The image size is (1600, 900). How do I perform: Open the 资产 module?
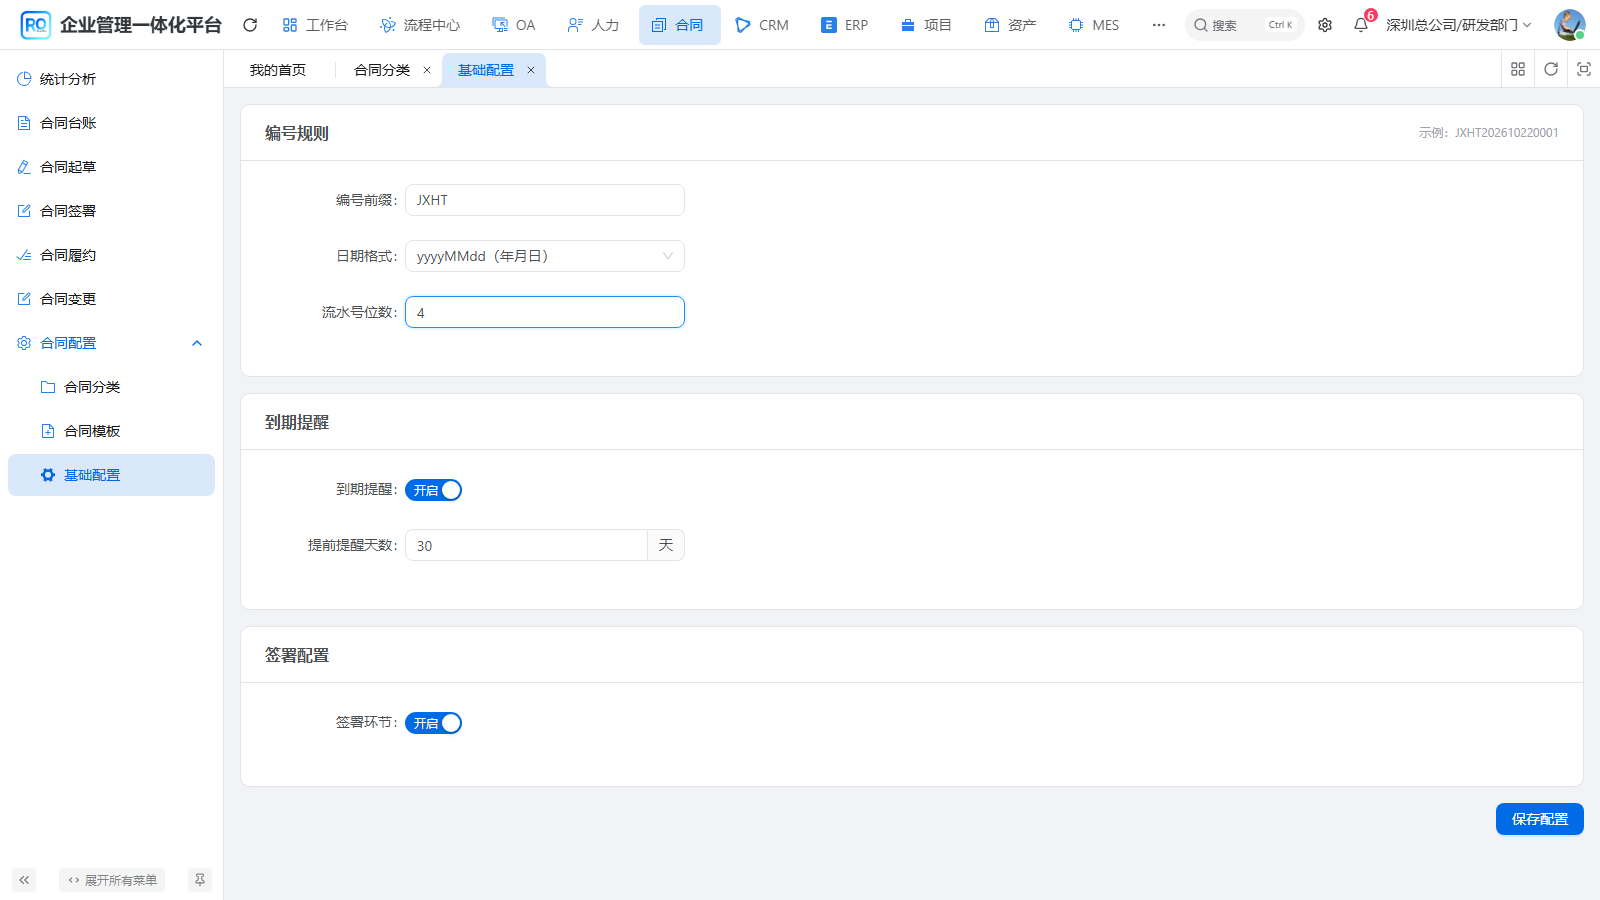(1010, 25)
